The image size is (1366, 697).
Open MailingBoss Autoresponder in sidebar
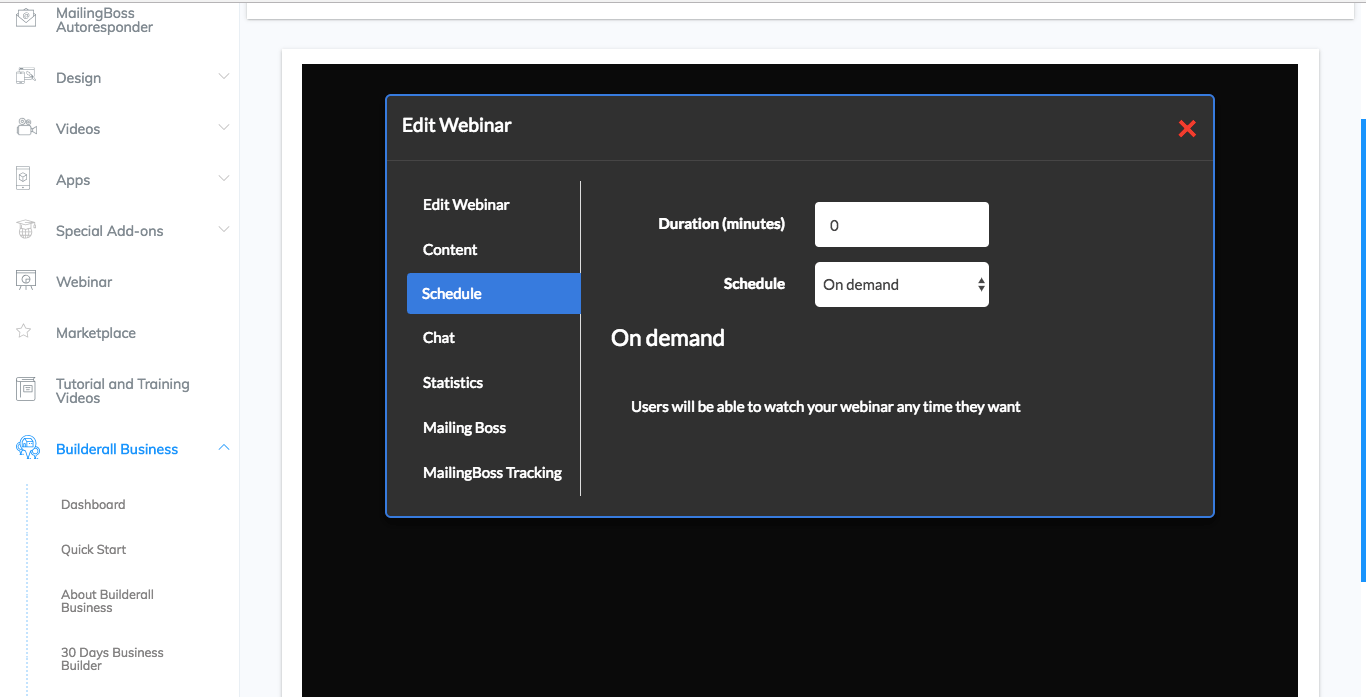pos(104,20)
